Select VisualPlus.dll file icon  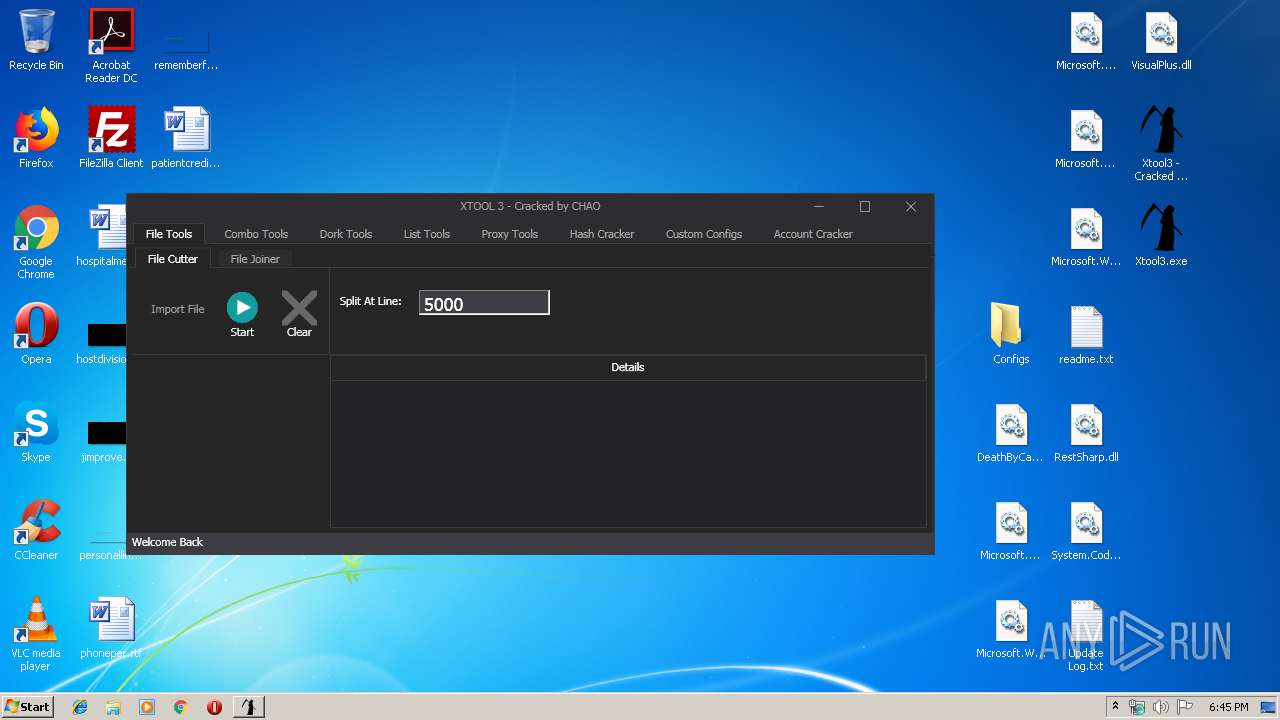[x=1161, y=41]
